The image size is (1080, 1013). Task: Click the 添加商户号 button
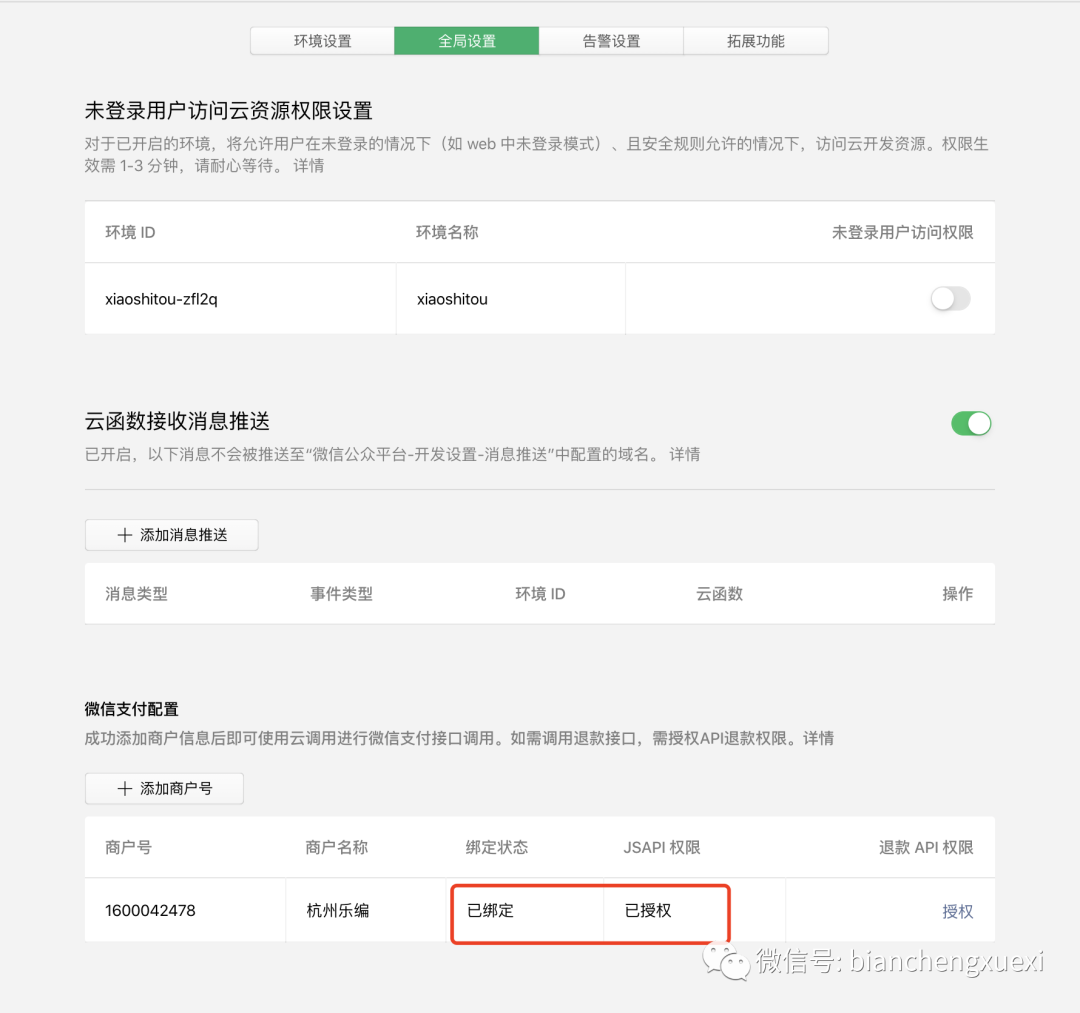coord(164,789)
